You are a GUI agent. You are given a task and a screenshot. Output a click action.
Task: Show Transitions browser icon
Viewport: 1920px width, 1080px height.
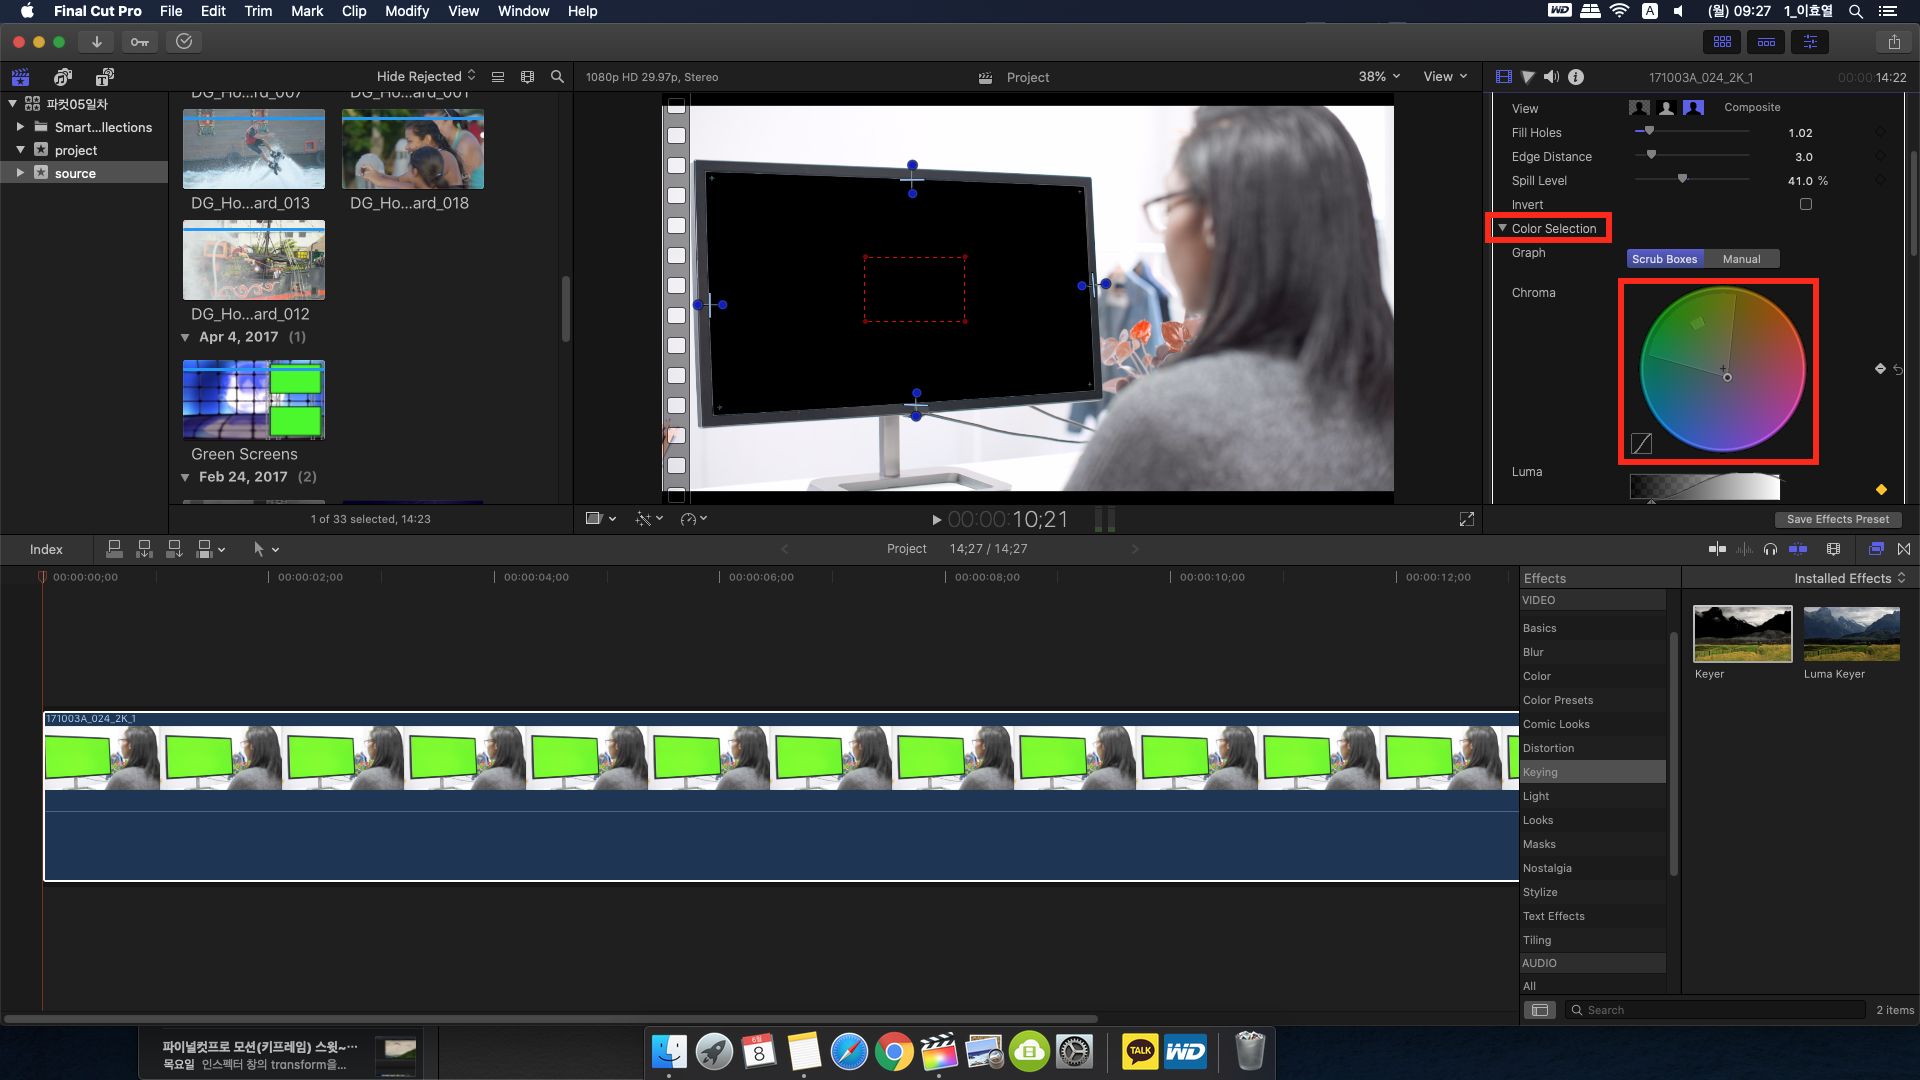pyautogui.click(x=1904, y=549)
